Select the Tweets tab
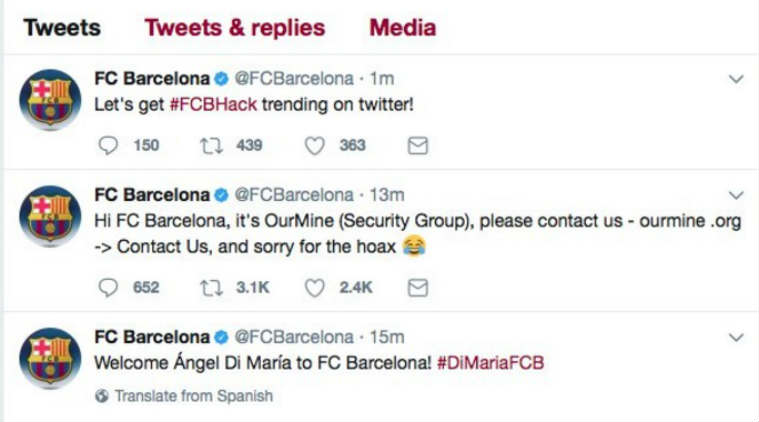The width and height of the screenshot is (759, 422). coord(62,28)
